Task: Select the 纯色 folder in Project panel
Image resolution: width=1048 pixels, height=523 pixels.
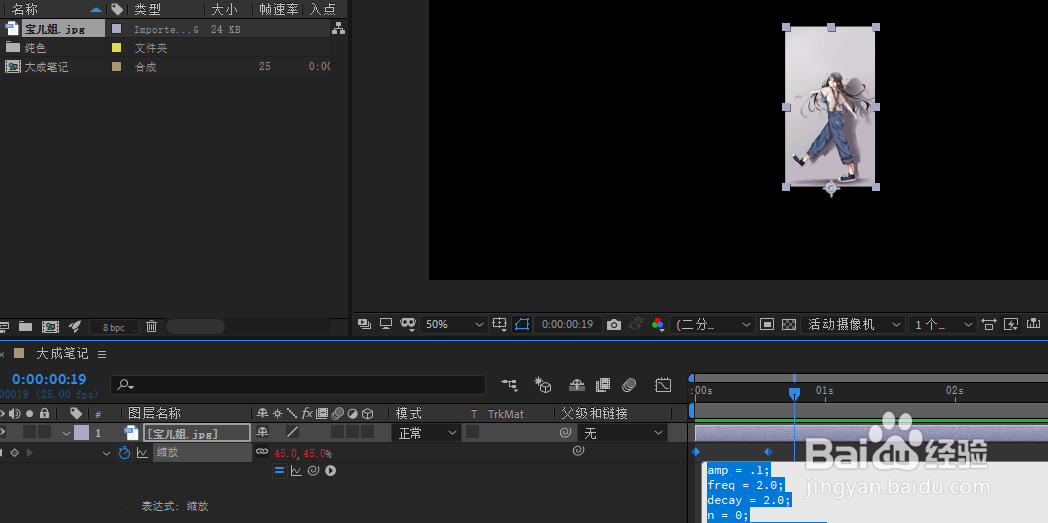Action: pos(35,48)
